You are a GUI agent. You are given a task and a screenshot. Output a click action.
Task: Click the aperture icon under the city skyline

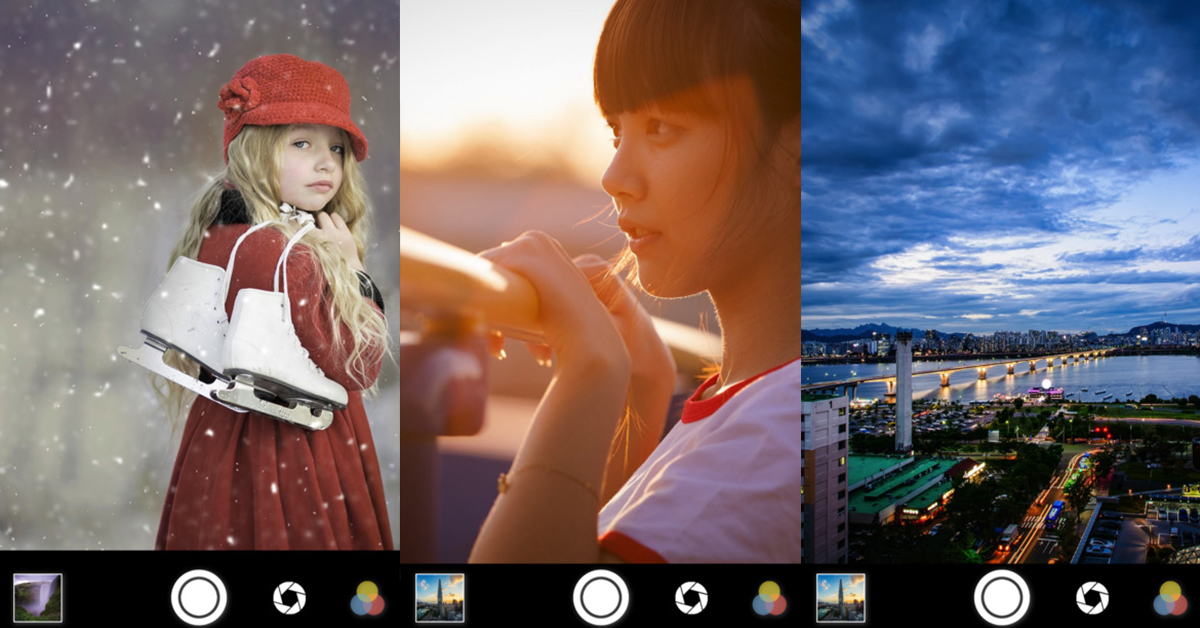pyautogui.click(x=1092, y=598)
